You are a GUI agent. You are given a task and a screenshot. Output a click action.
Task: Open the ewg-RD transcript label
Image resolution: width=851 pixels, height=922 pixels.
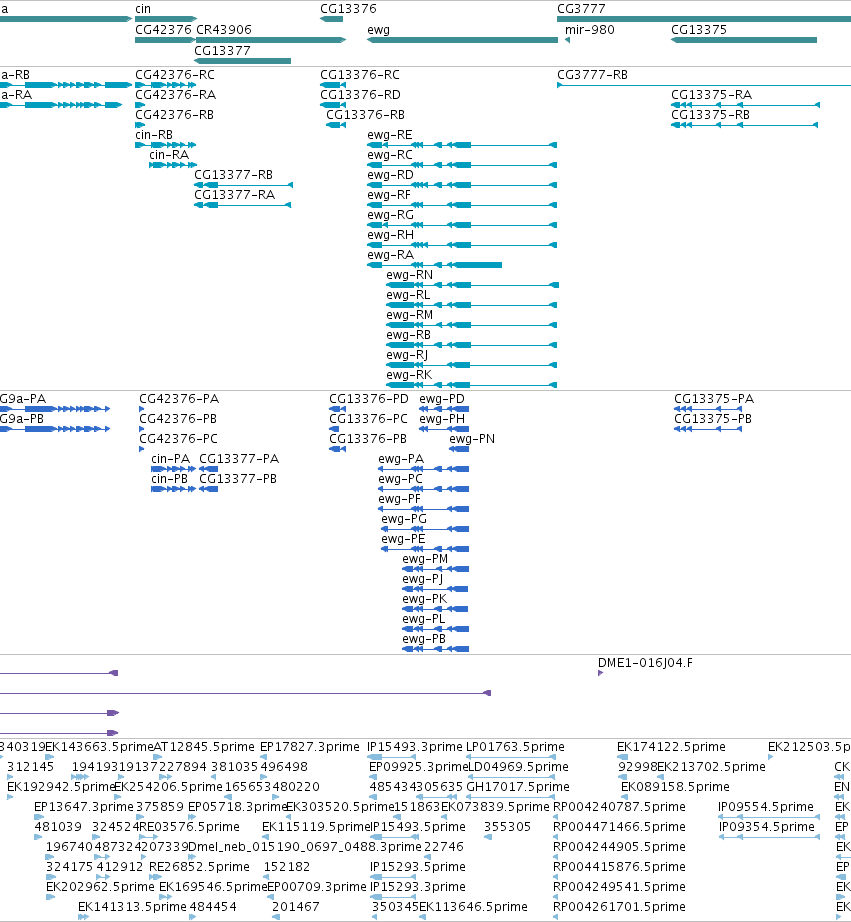[390, 175]
